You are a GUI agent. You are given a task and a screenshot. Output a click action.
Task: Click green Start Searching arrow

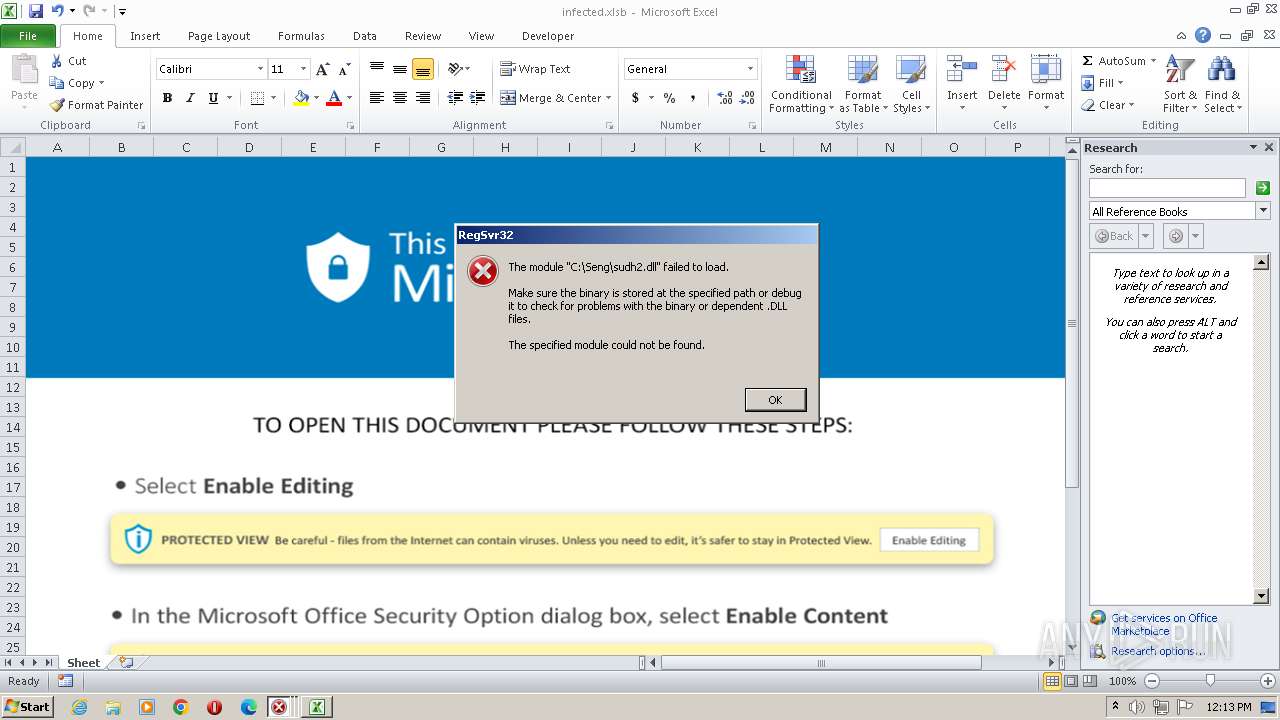tap(1262, 188)
